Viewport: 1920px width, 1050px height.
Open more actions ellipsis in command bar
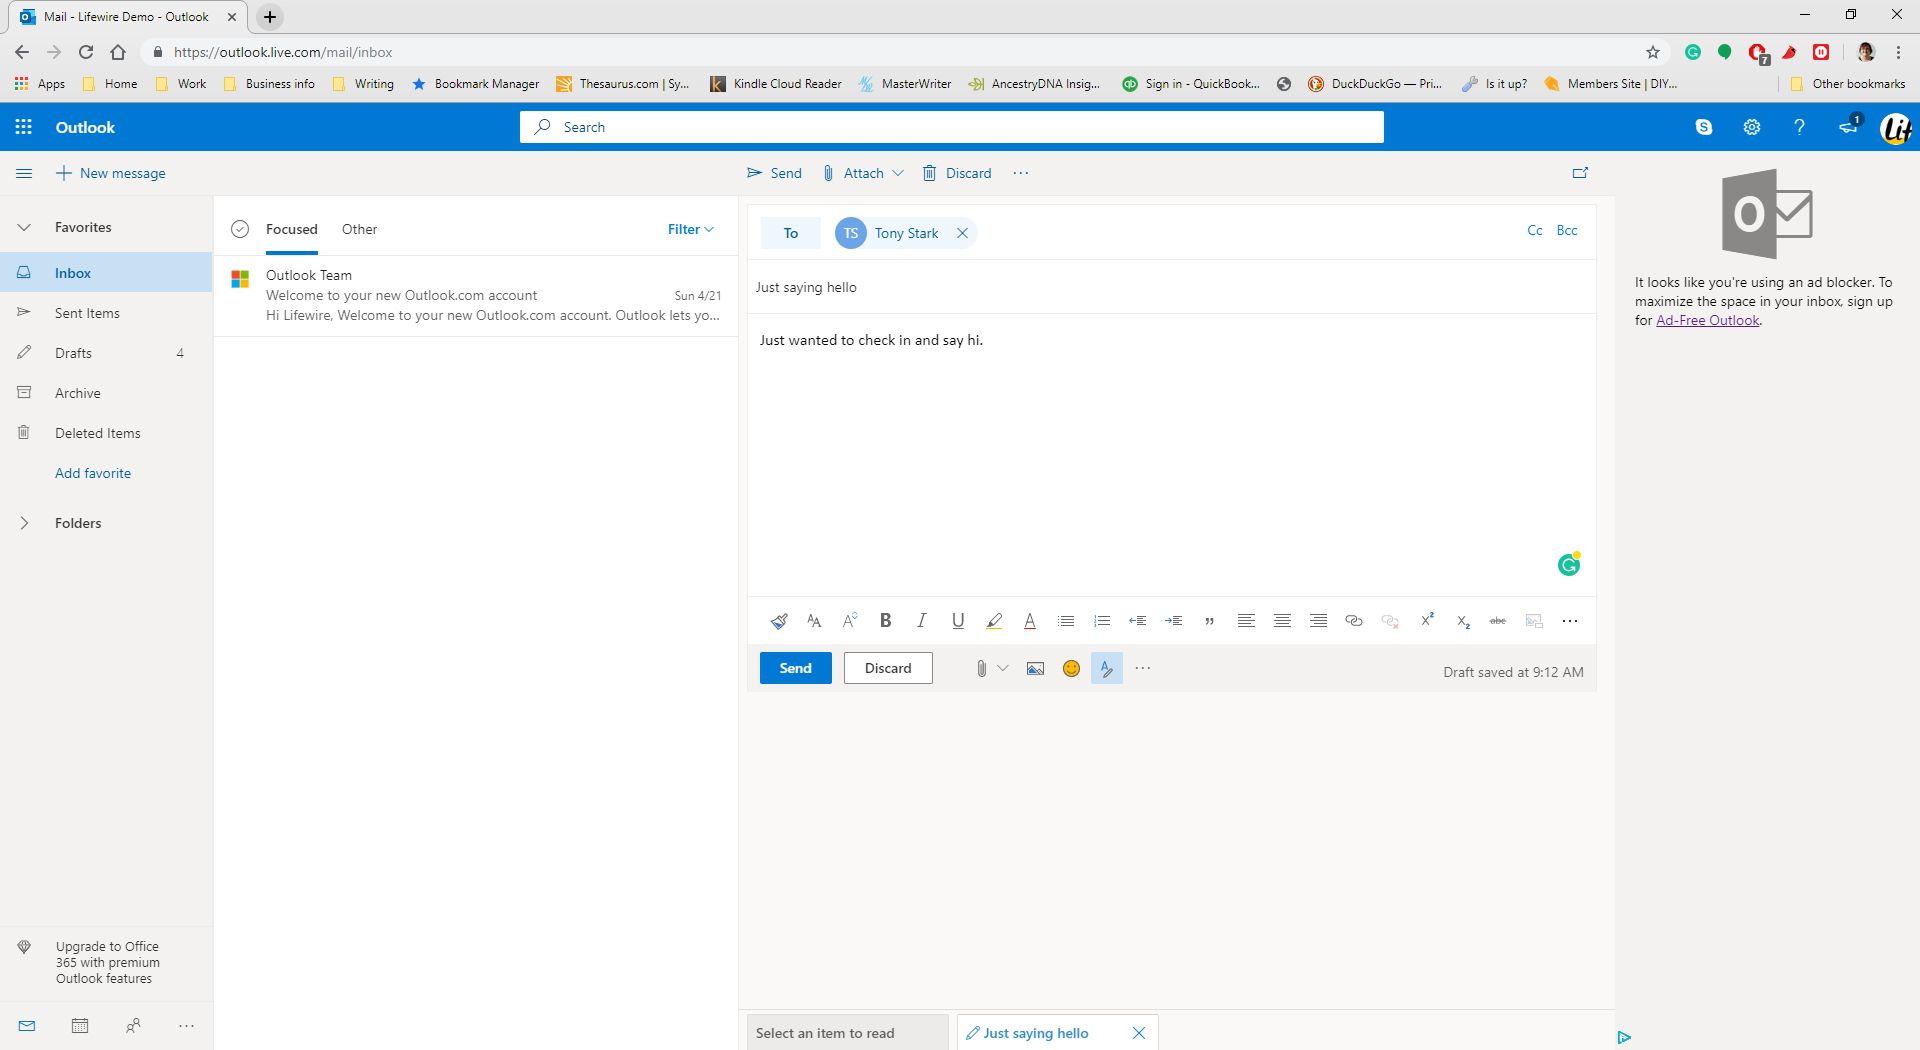point(1020,173)
